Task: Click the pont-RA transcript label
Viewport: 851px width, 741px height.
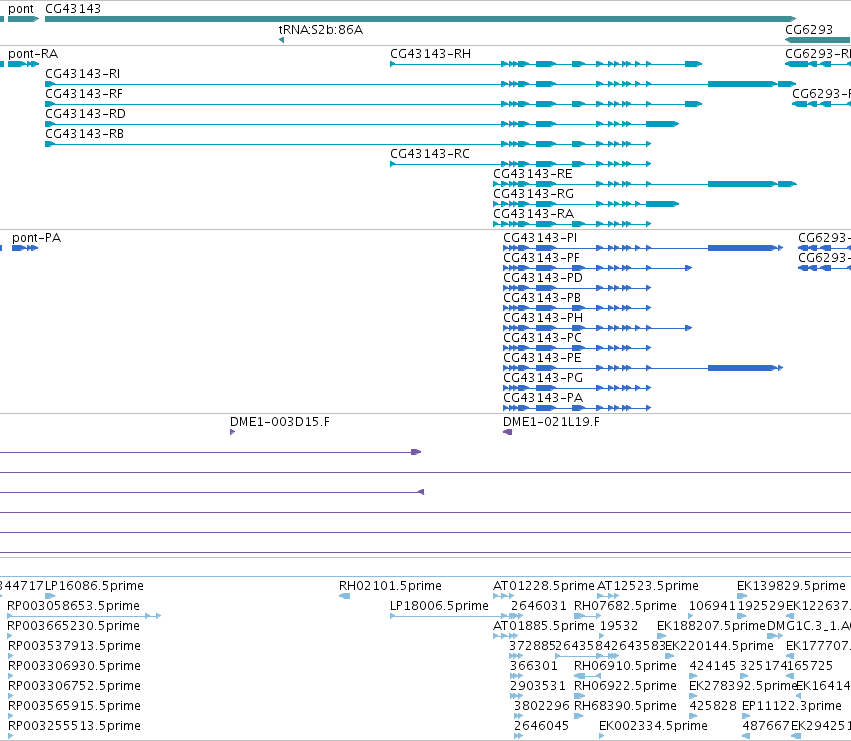Action: (x=33, y=54)
